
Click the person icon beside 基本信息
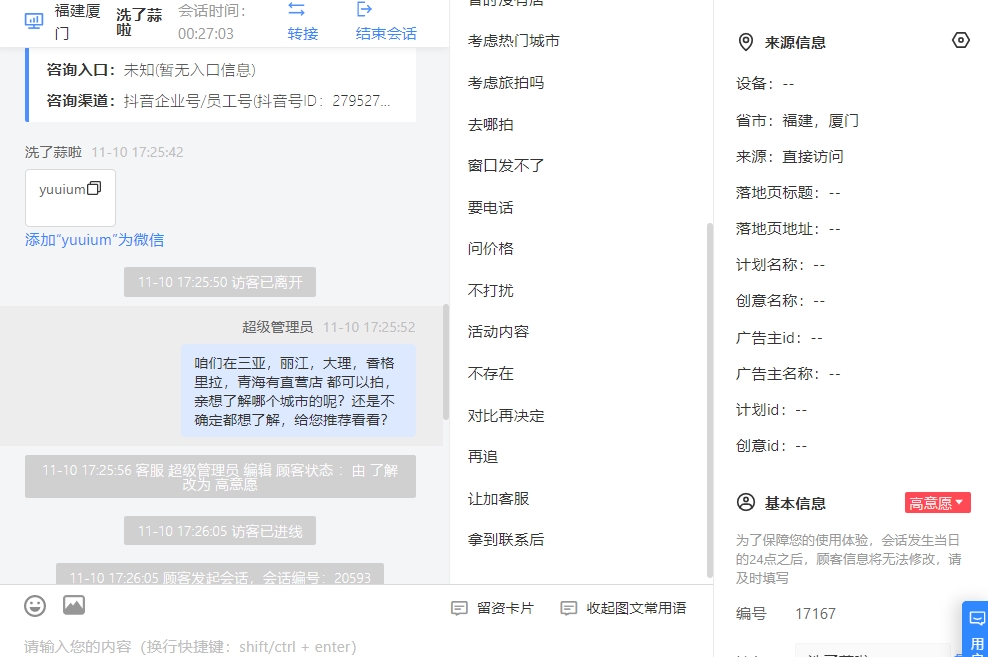coord(746,503)
